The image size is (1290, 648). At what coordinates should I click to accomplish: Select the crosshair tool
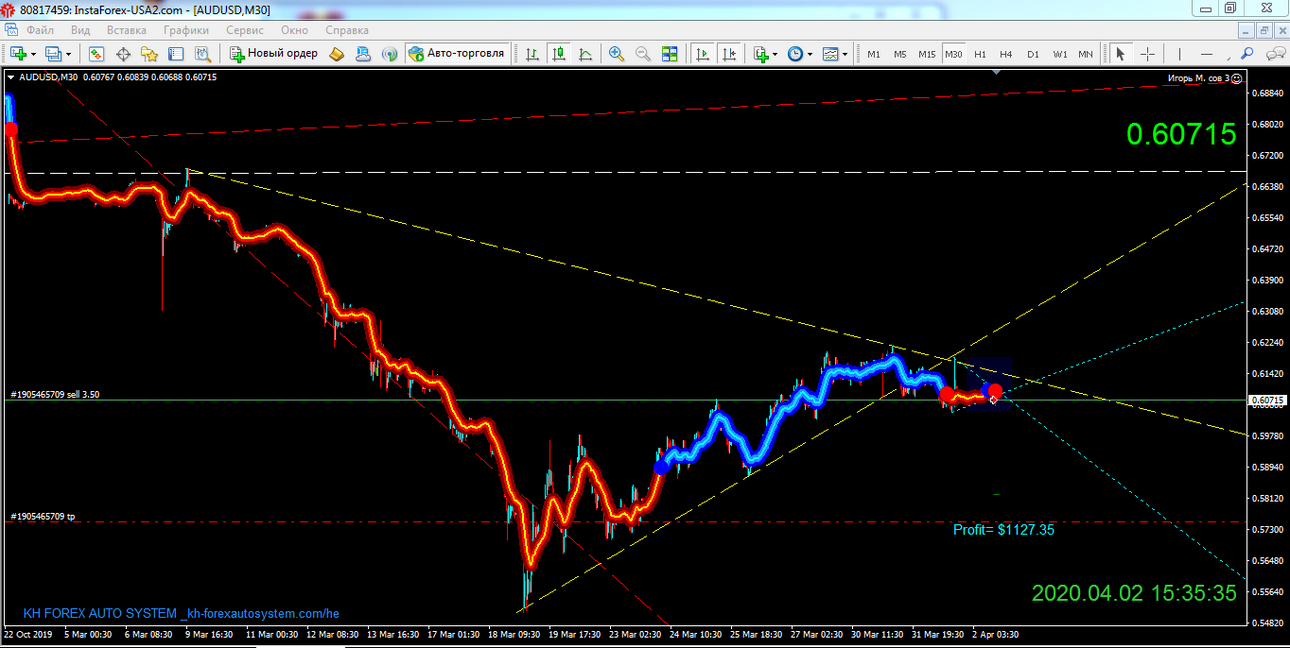pyautogui.click(x=1147, y=53)
